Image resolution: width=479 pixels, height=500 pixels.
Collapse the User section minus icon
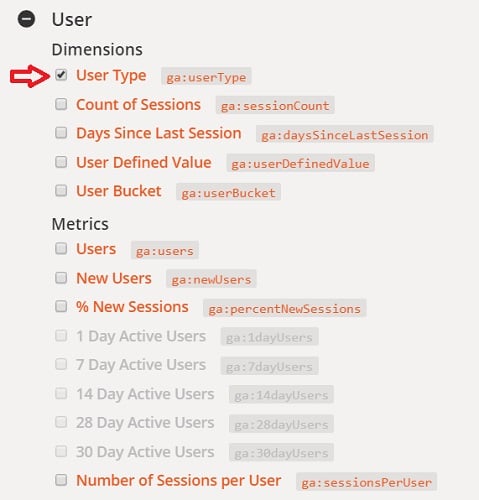(26, 19)
